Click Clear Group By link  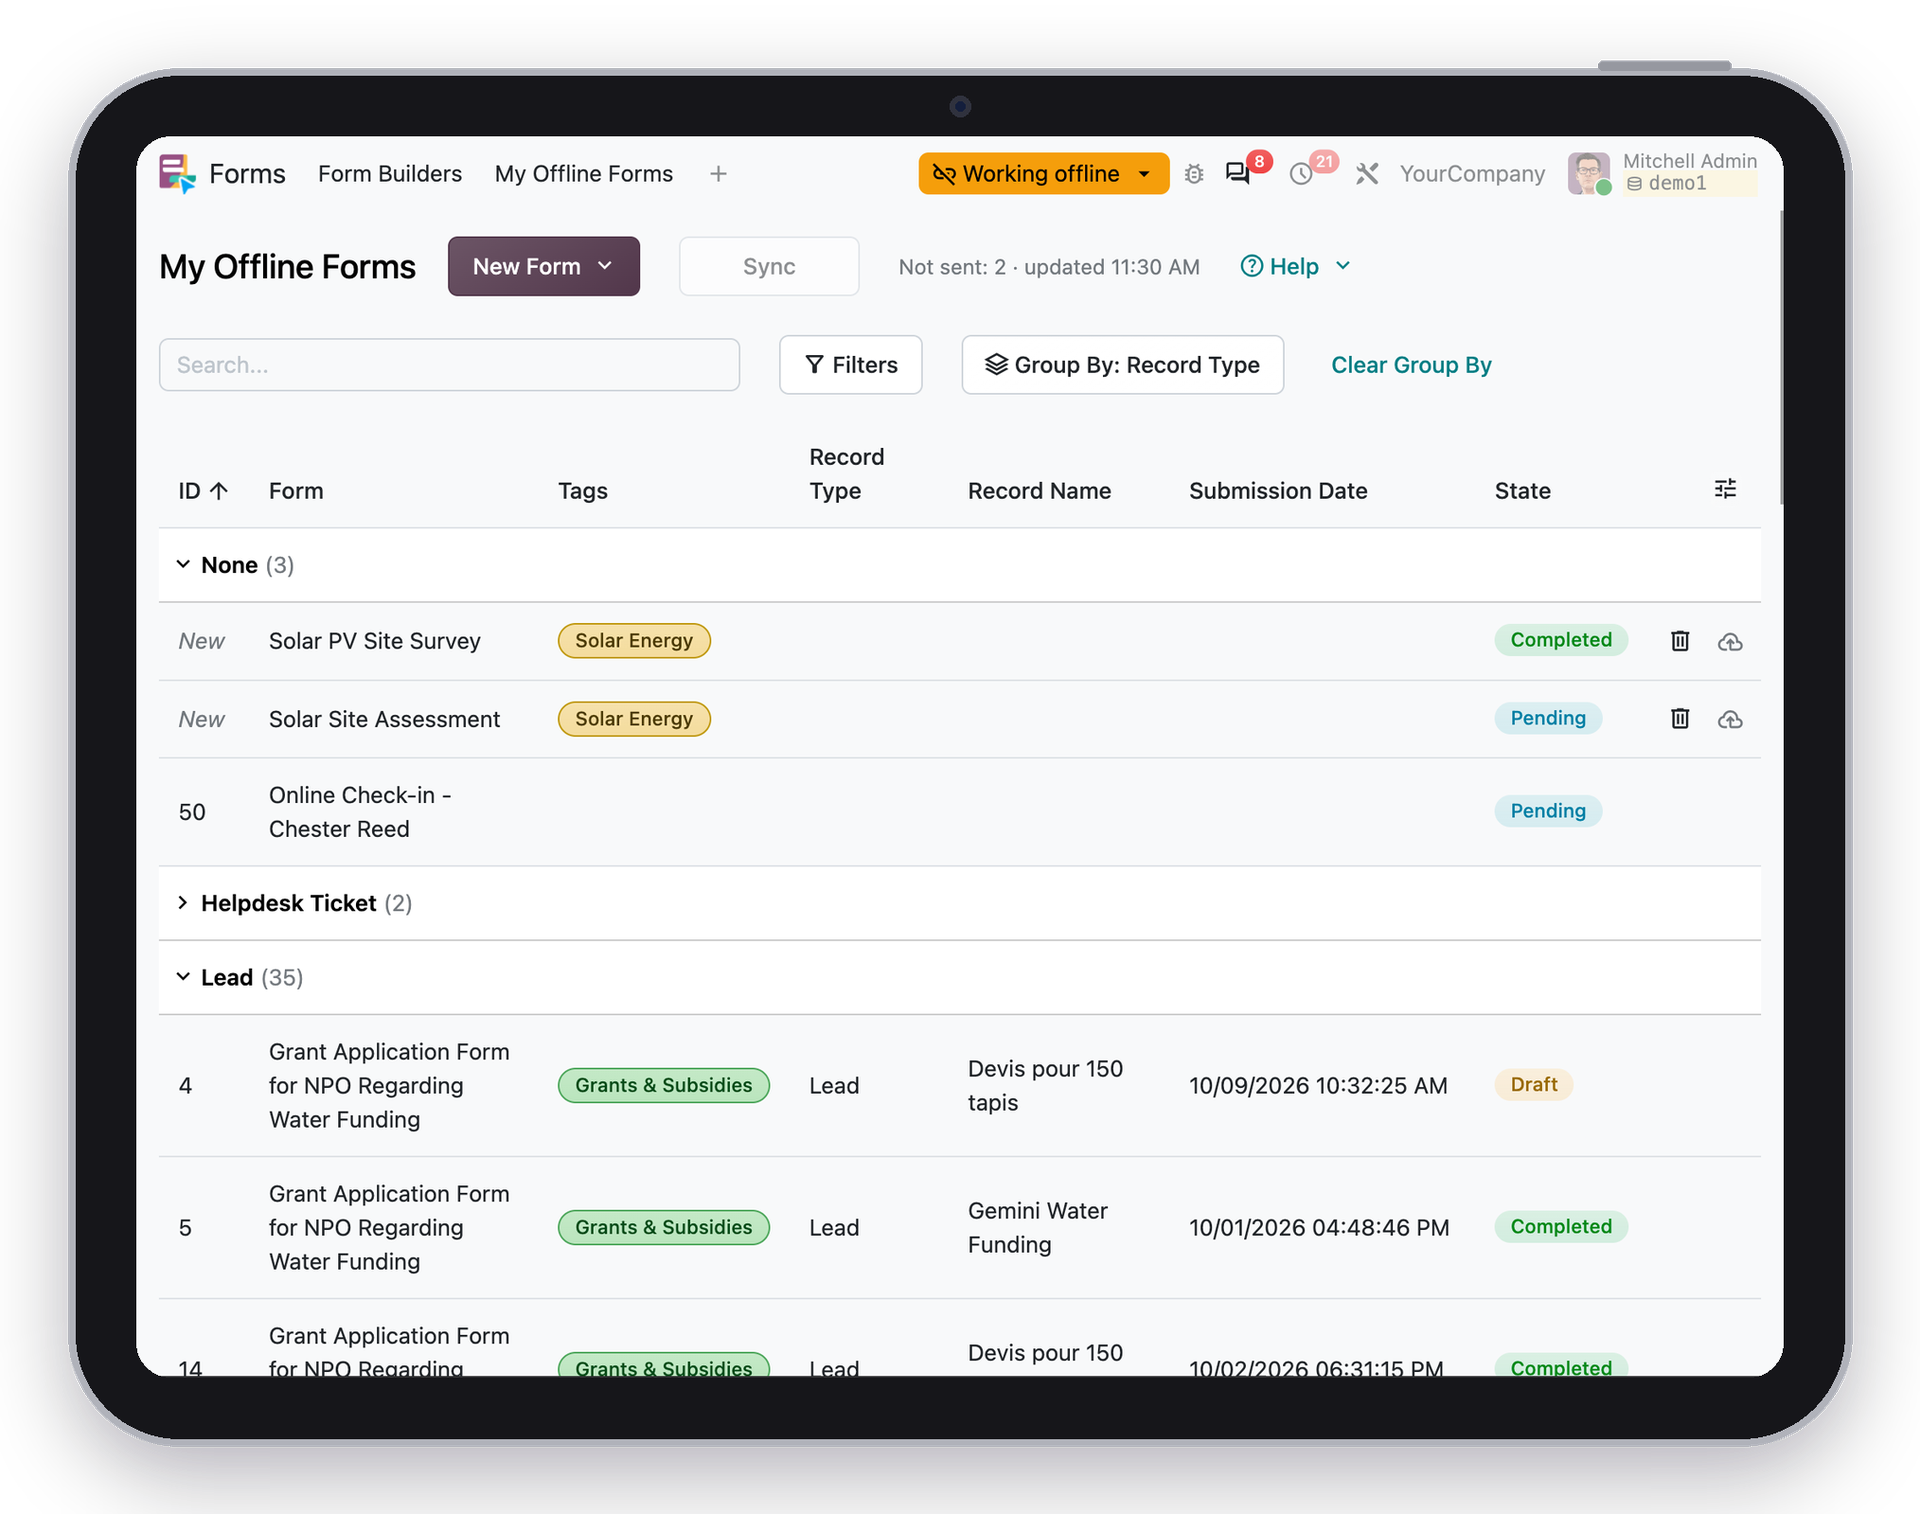(1411, 365)
